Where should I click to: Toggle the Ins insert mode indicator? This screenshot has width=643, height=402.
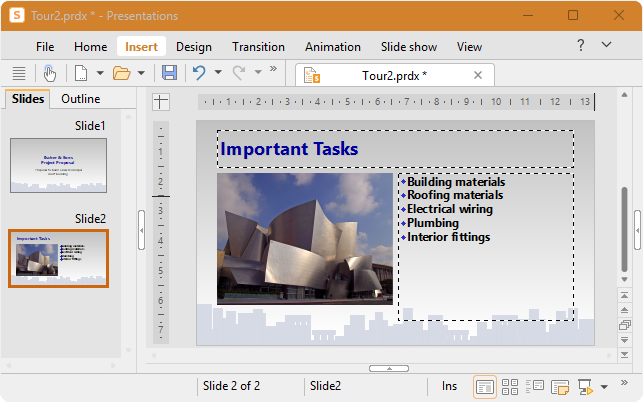pyautogui.click(x=449, y=386)
